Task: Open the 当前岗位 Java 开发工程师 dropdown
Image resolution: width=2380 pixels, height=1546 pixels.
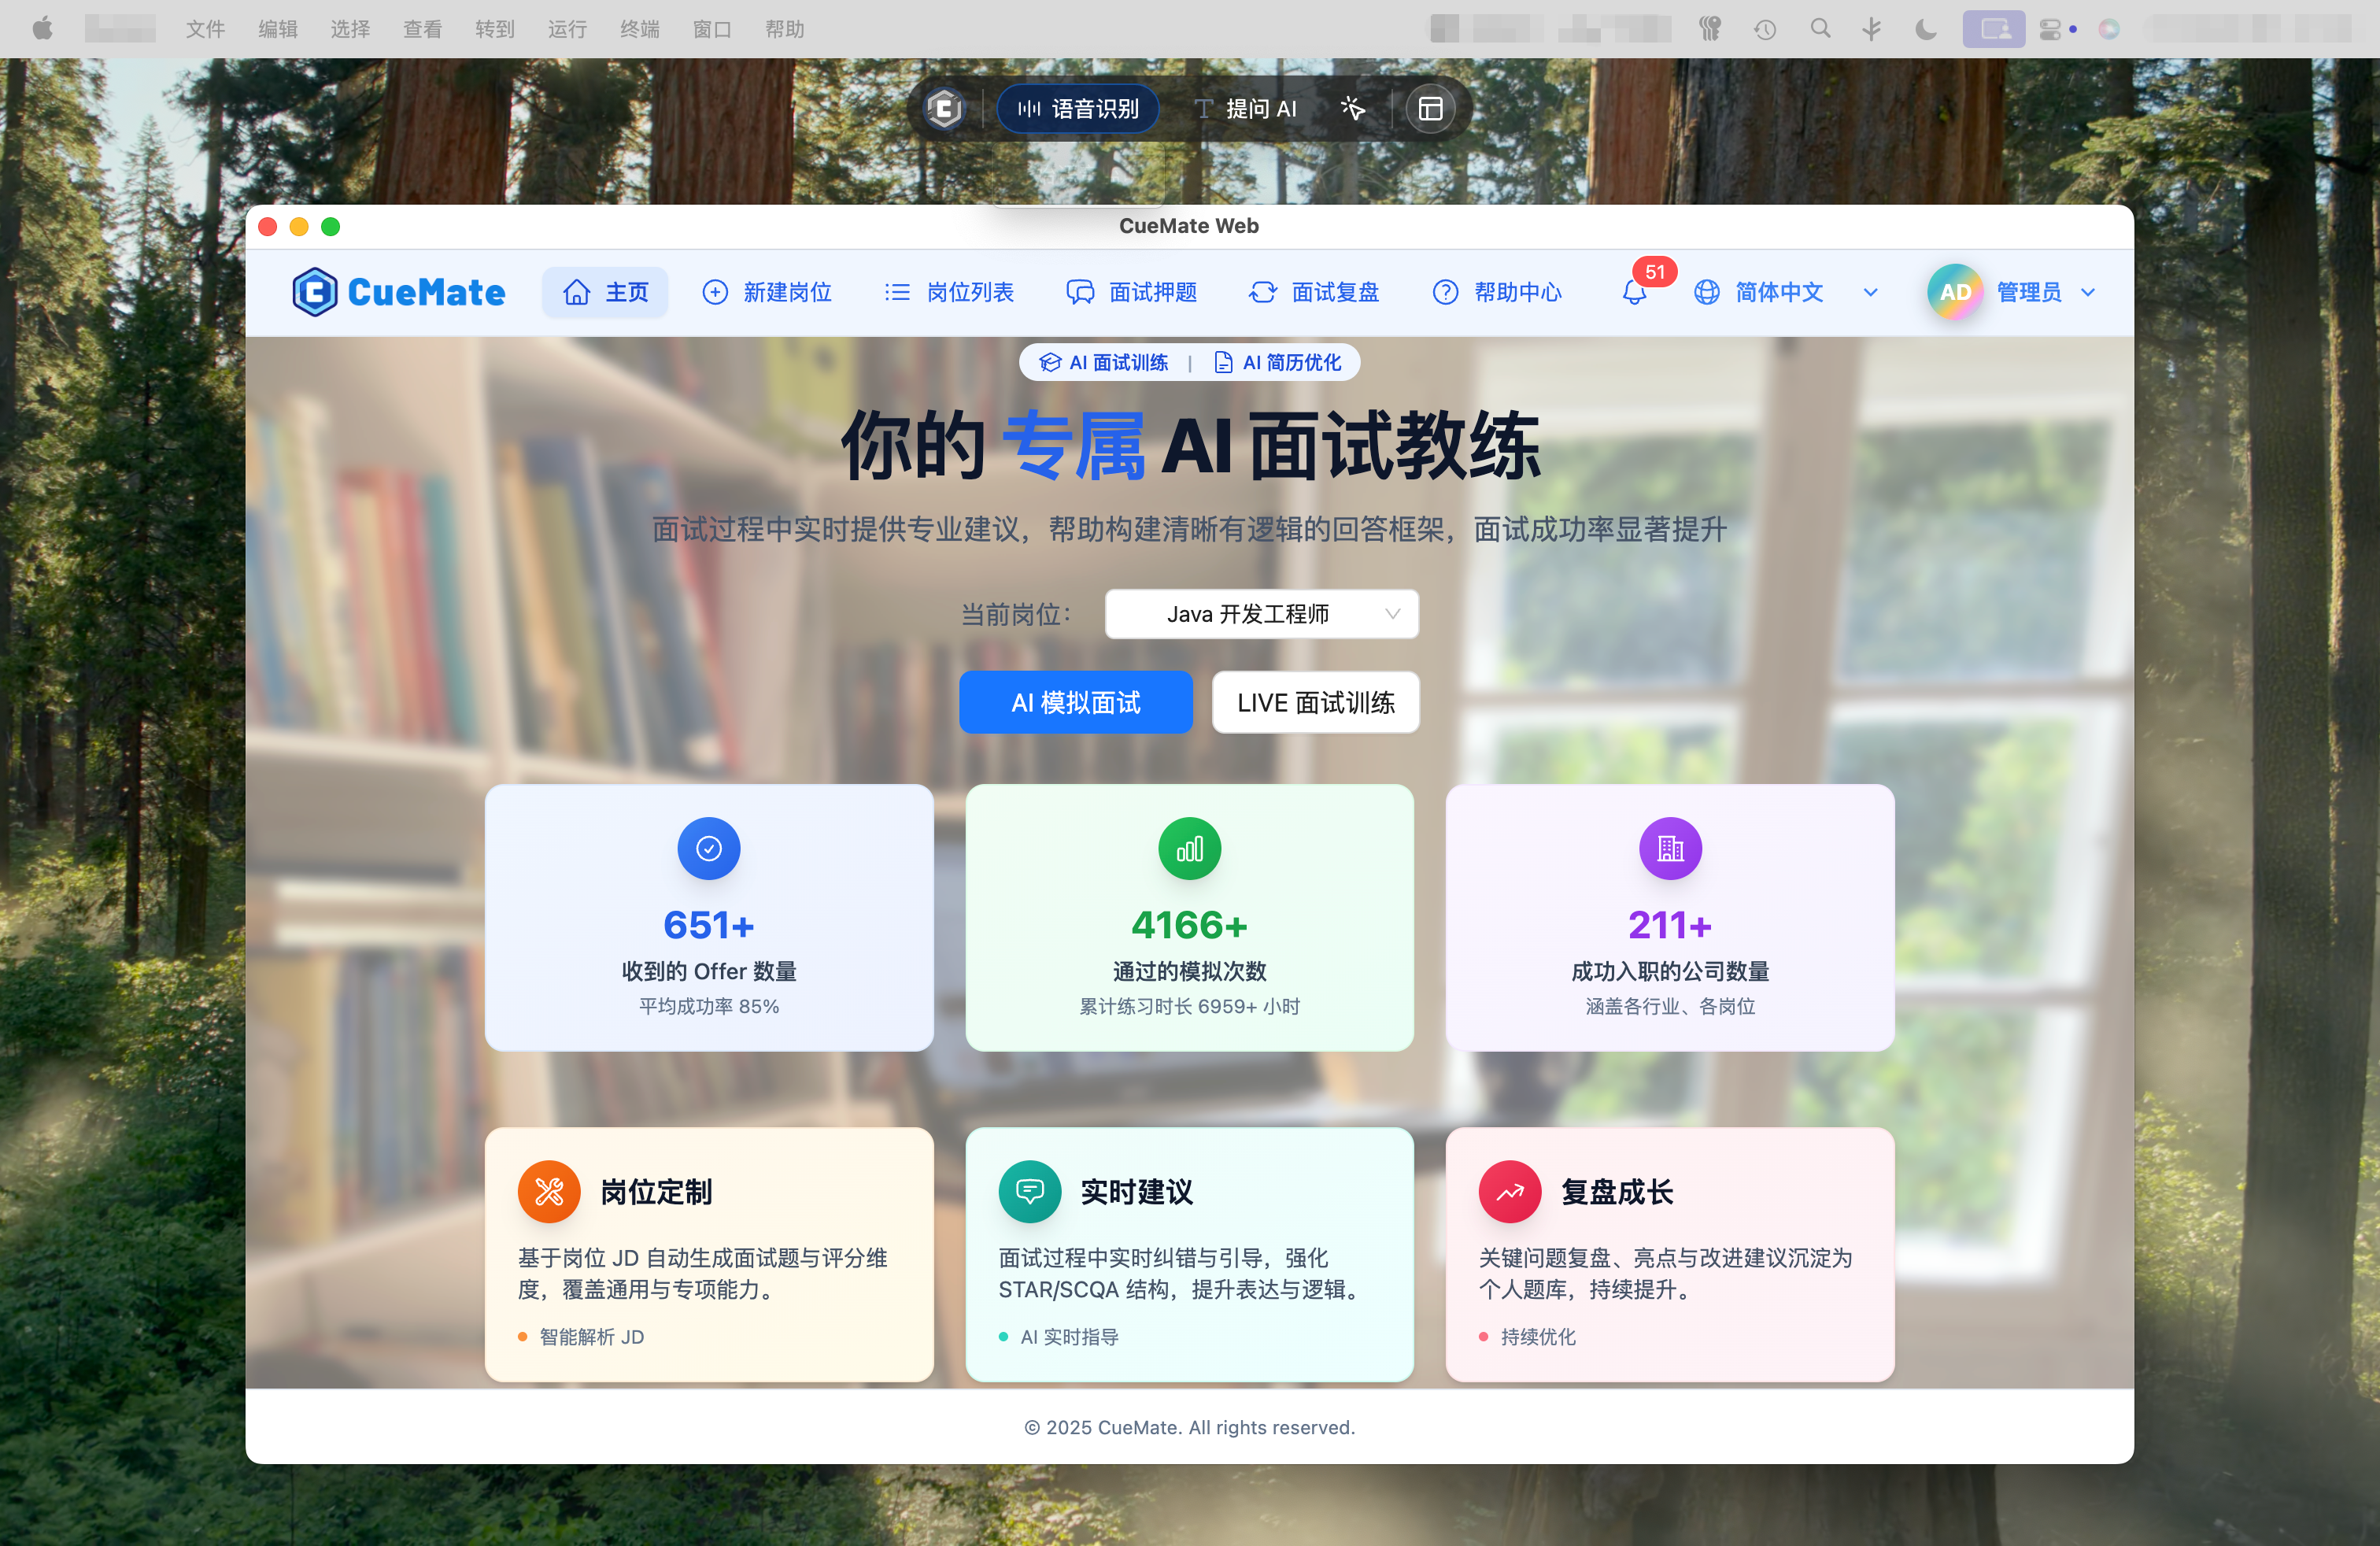Action: coord(1260,614)
